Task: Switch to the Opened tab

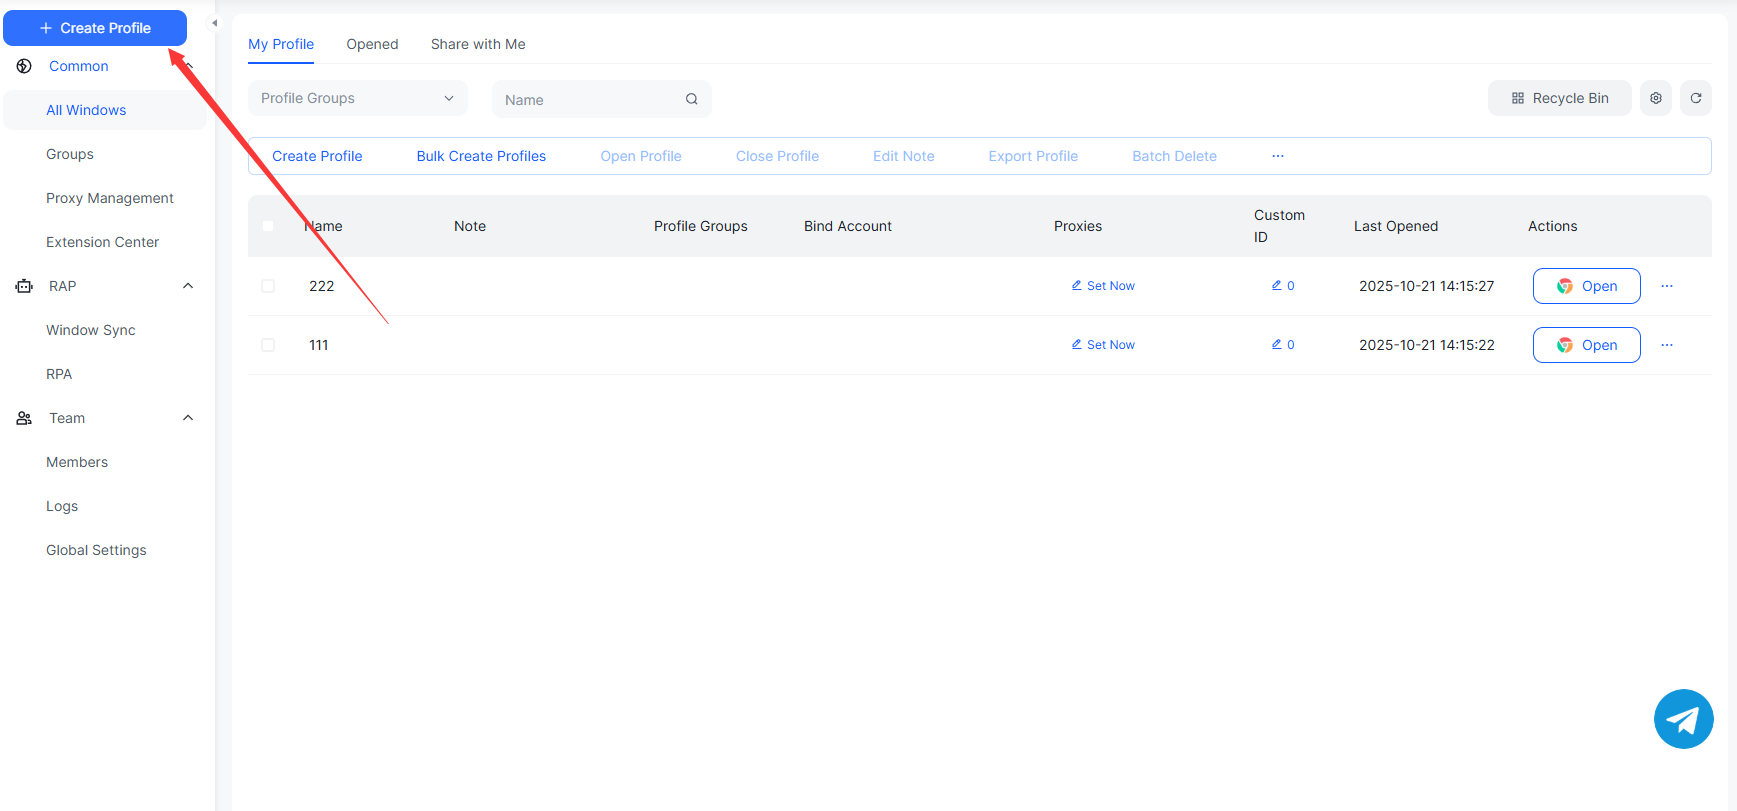Action: (x=372, y=44)
